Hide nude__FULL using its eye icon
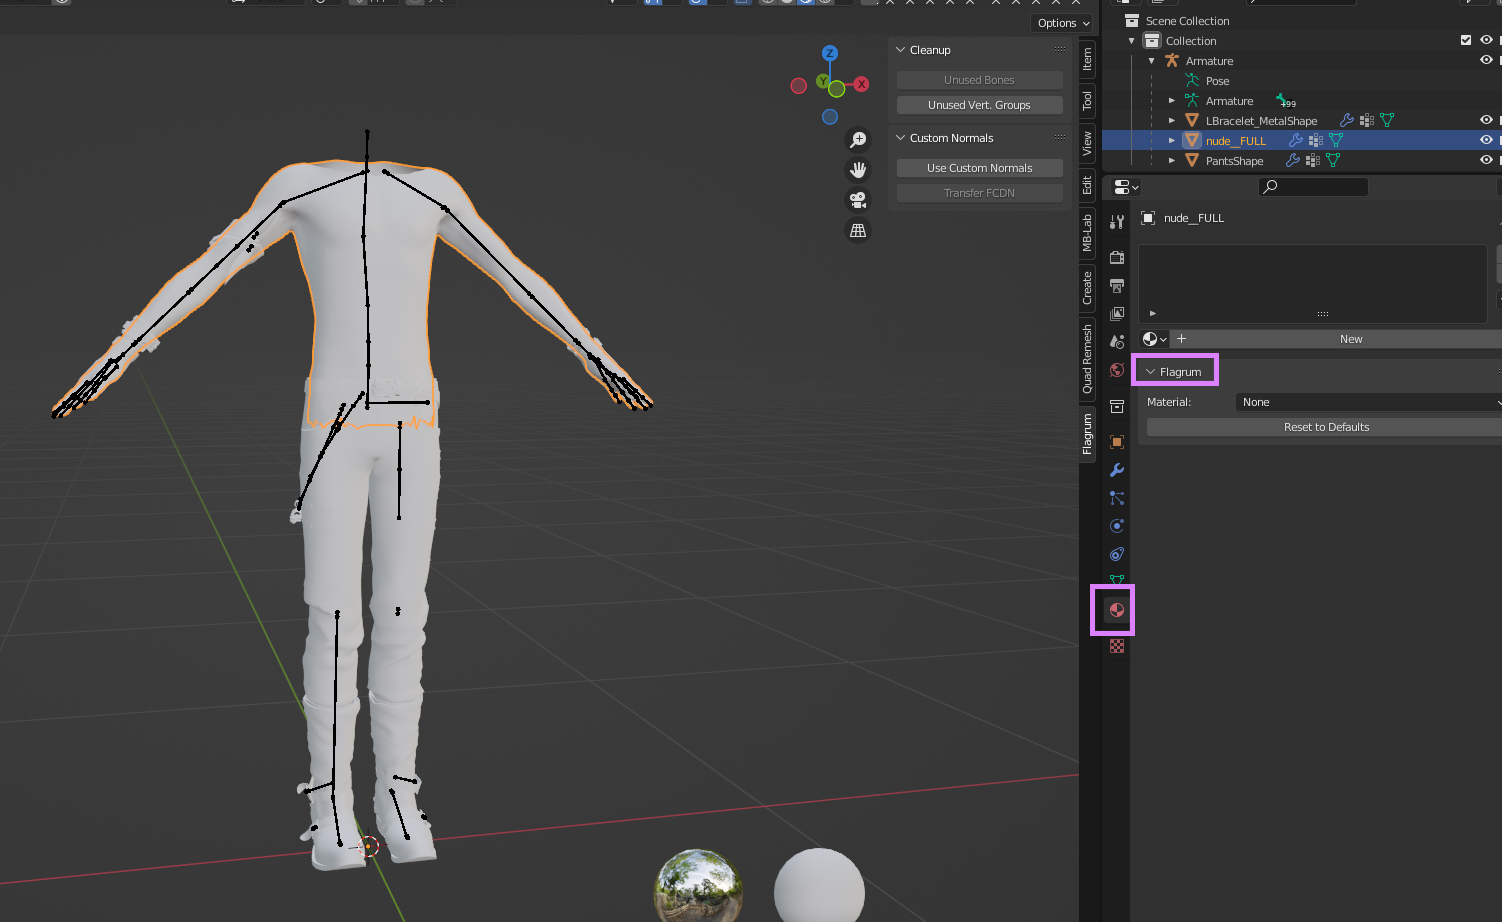Screen dimensions: 1502x922 [x=1486, y=140]
